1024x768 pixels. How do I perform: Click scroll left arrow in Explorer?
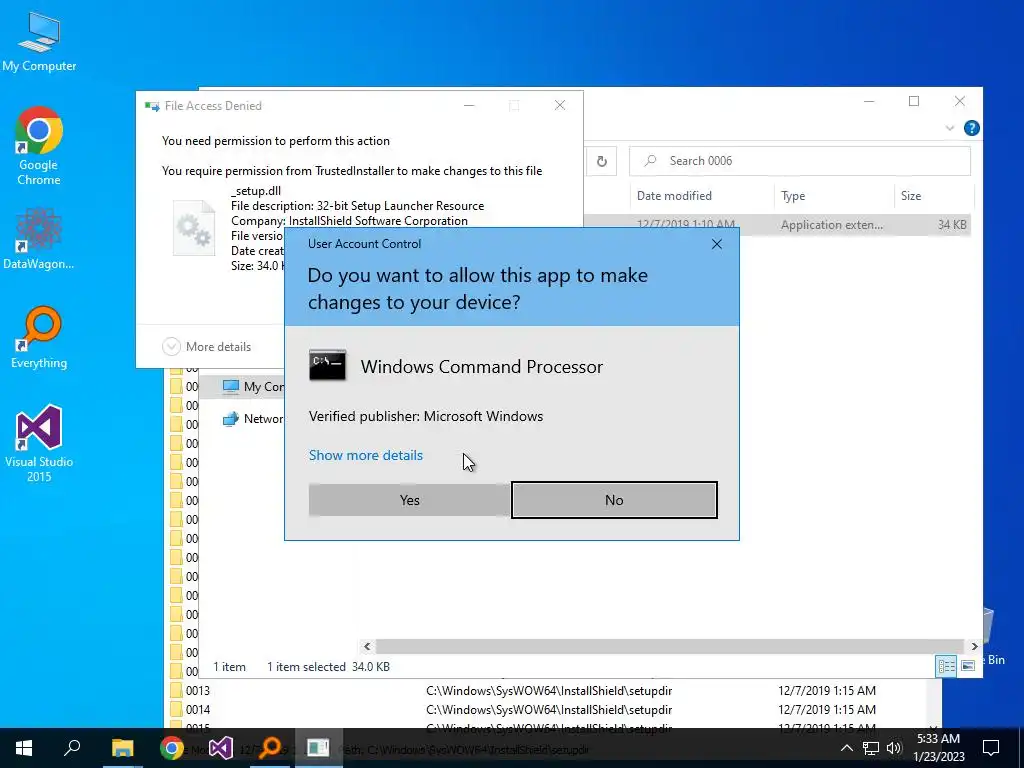coord(367,646)
